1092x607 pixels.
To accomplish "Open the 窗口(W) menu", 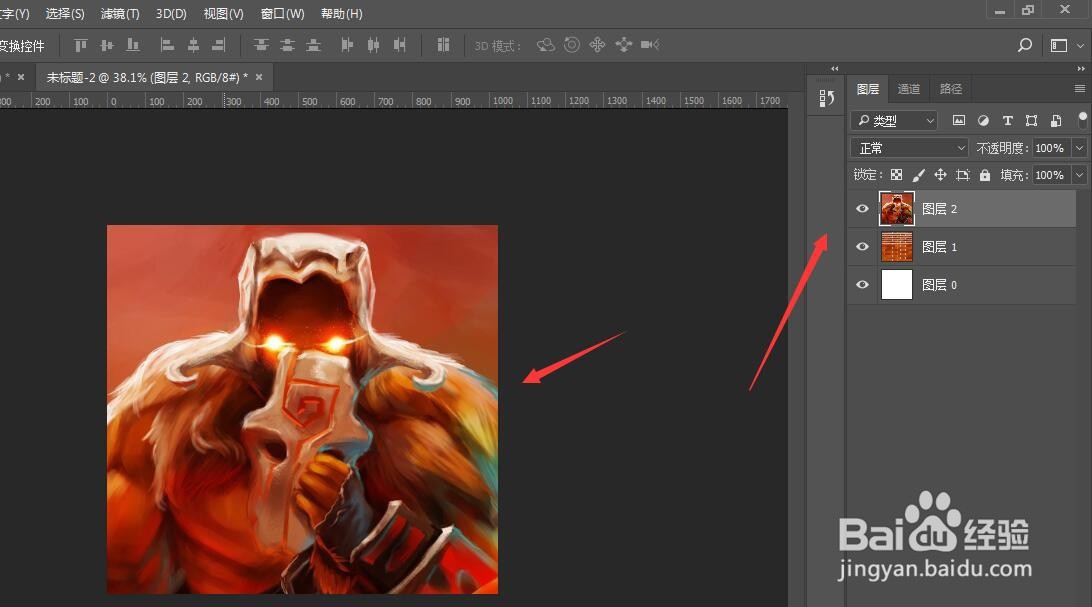I will [282, 14].
